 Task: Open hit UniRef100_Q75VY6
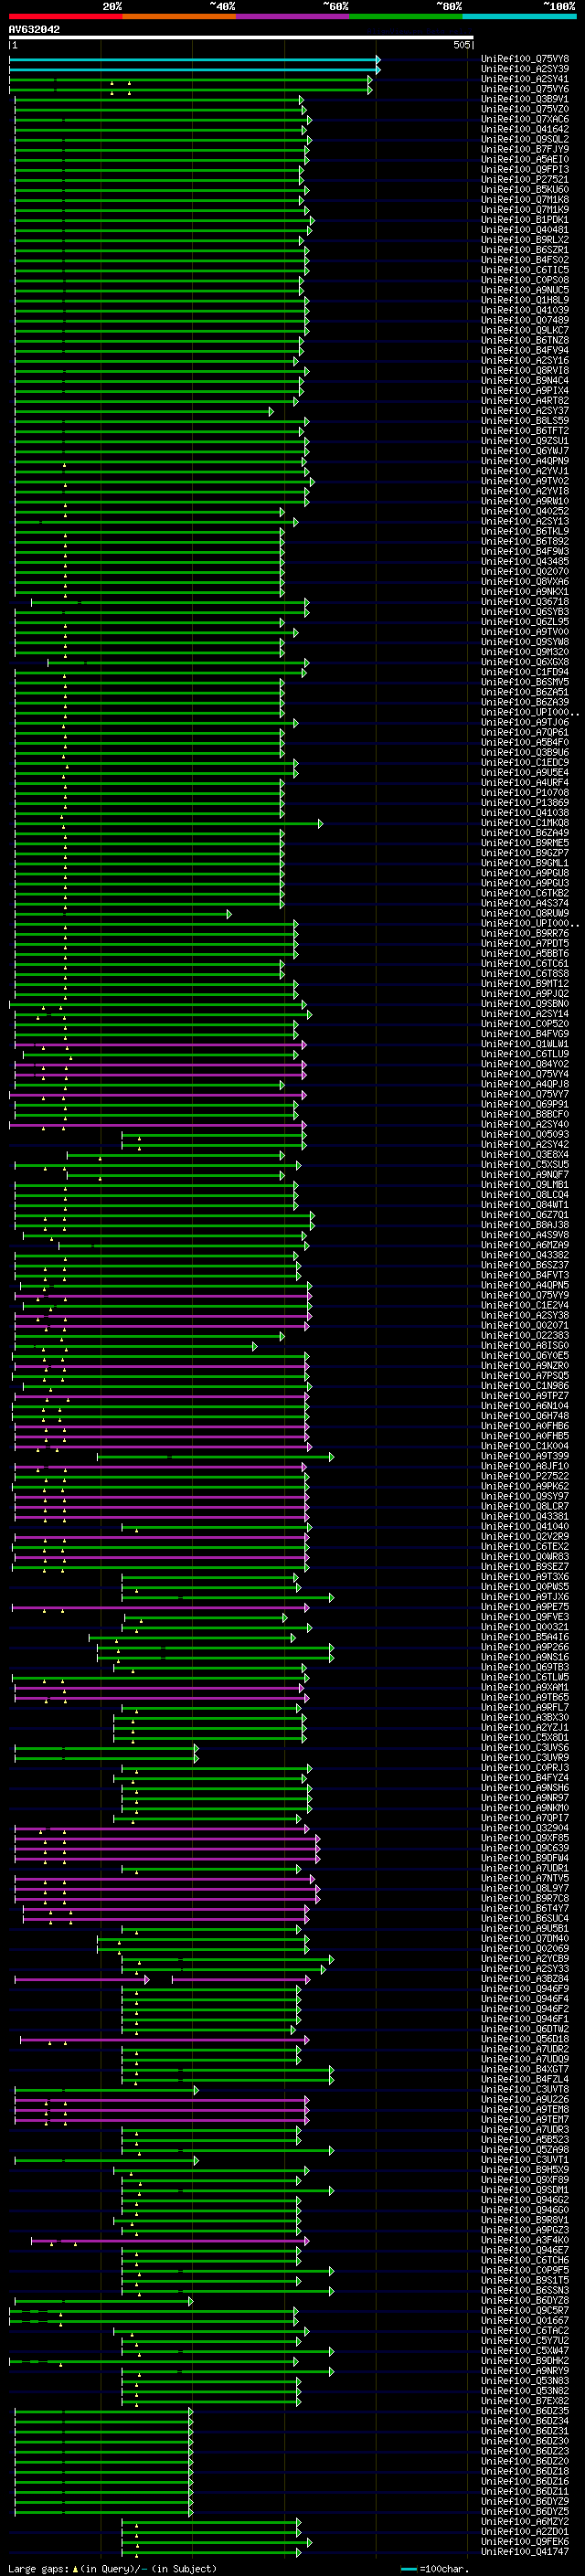(525, 89)
